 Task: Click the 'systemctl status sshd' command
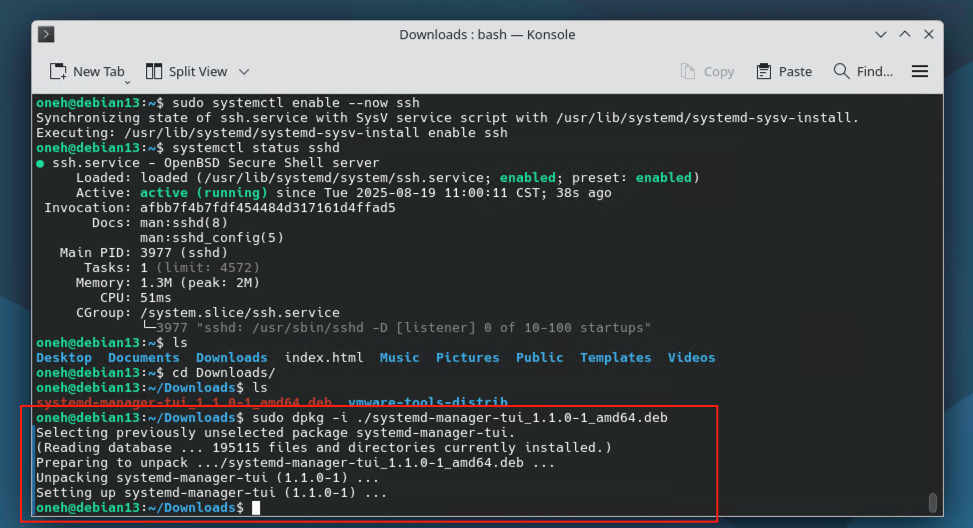point(256,148)
